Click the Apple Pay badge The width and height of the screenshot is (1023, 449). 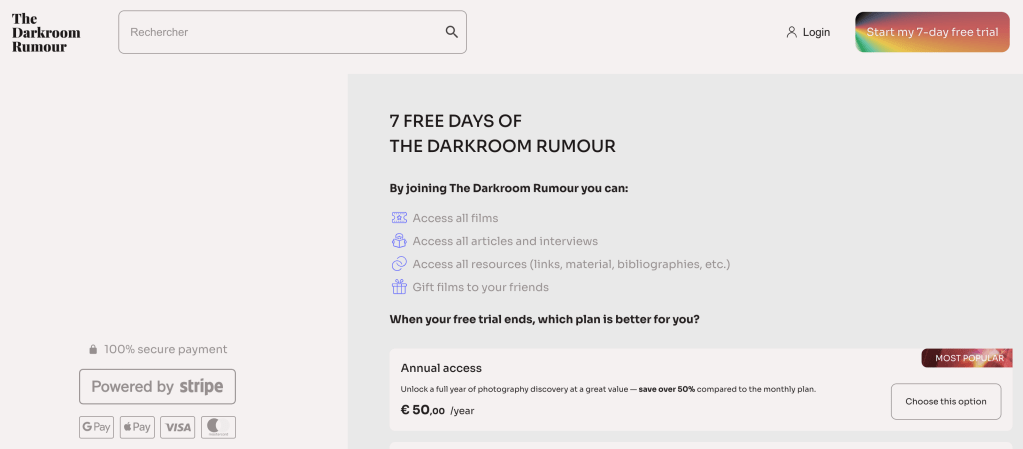pyautogui.click(x=137, y=427)
